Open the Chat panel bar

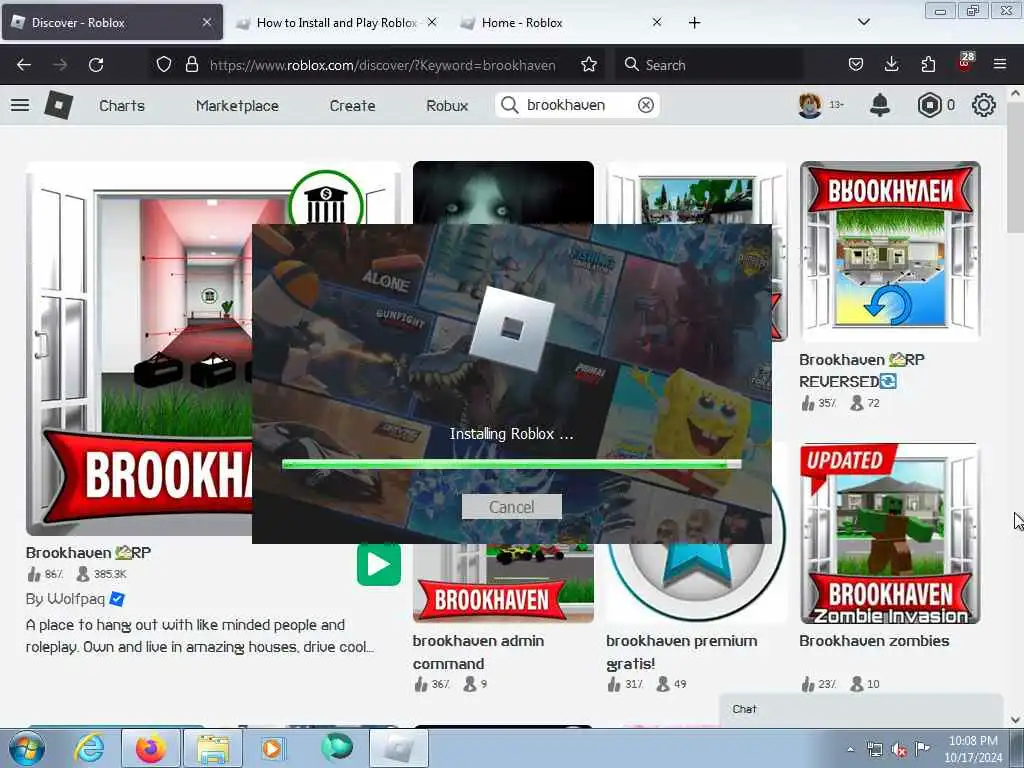861,709
